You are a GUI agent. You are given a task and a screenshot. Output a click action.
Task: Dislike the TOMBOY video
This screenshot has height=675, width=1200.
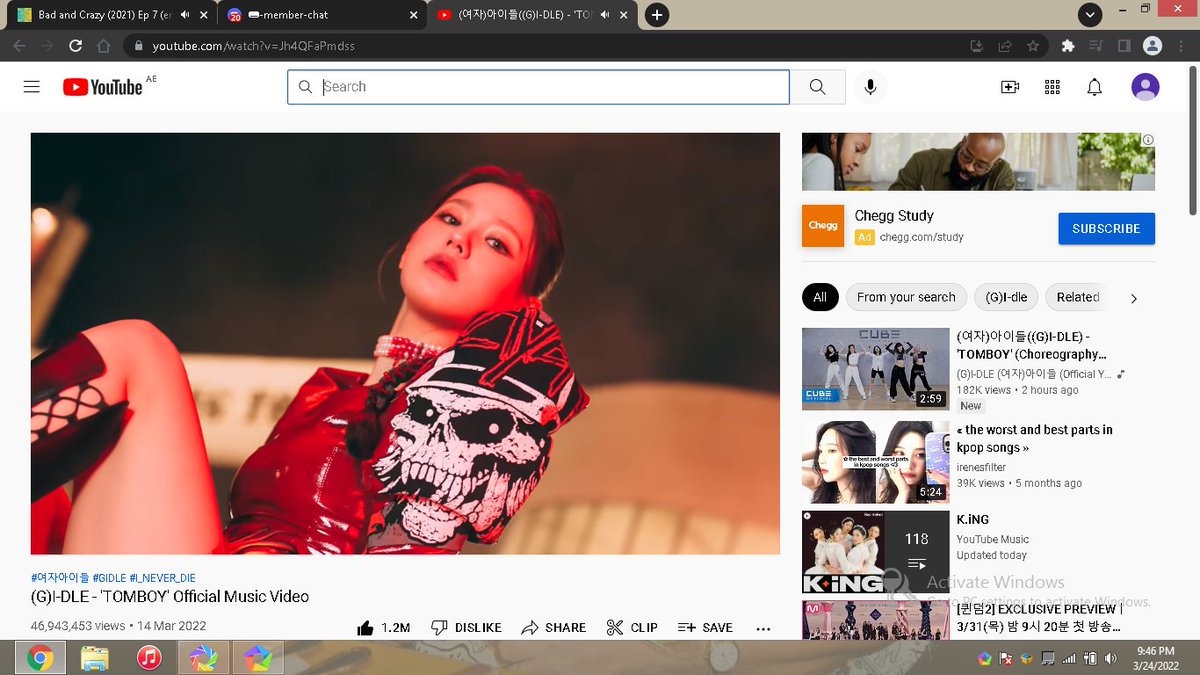pos(466,628)
